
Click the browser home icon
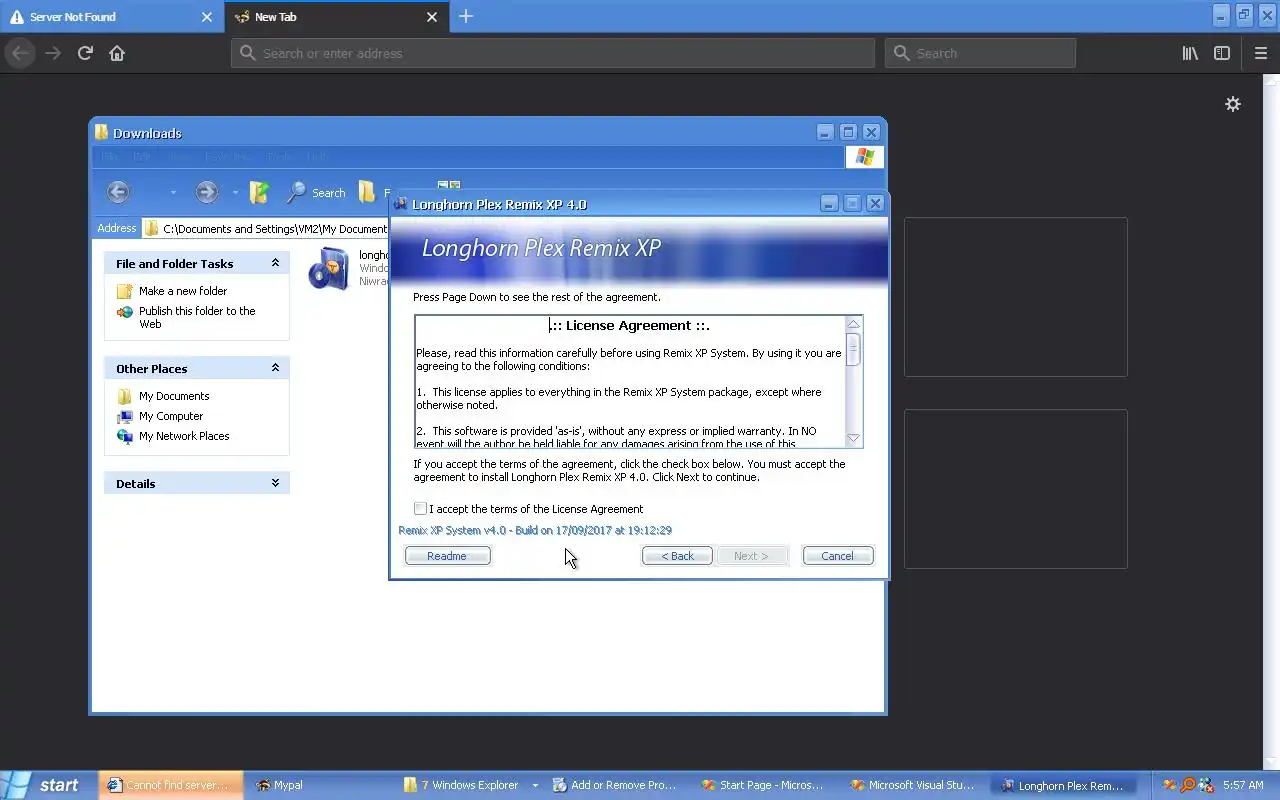117,53
